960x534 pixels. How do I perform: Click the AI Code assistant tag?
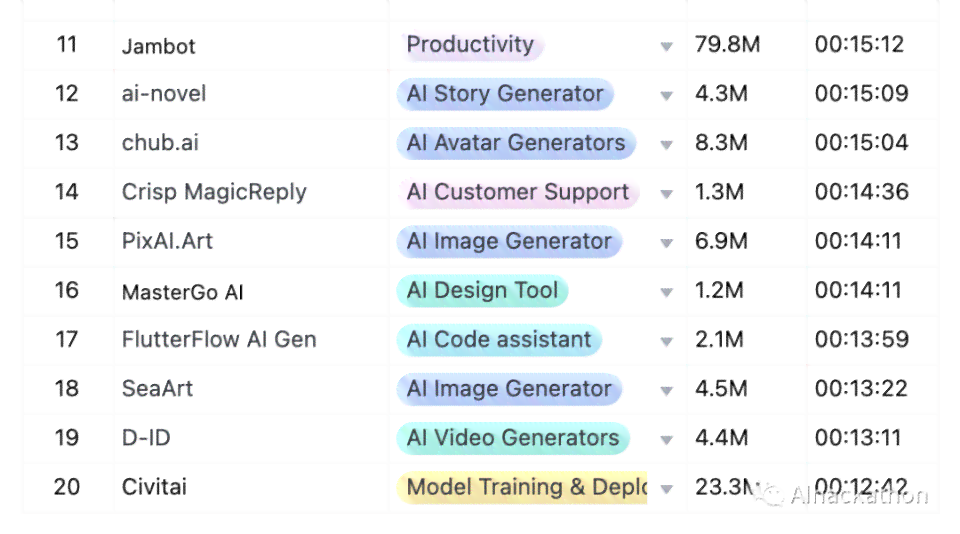click(x=499, y=340)
